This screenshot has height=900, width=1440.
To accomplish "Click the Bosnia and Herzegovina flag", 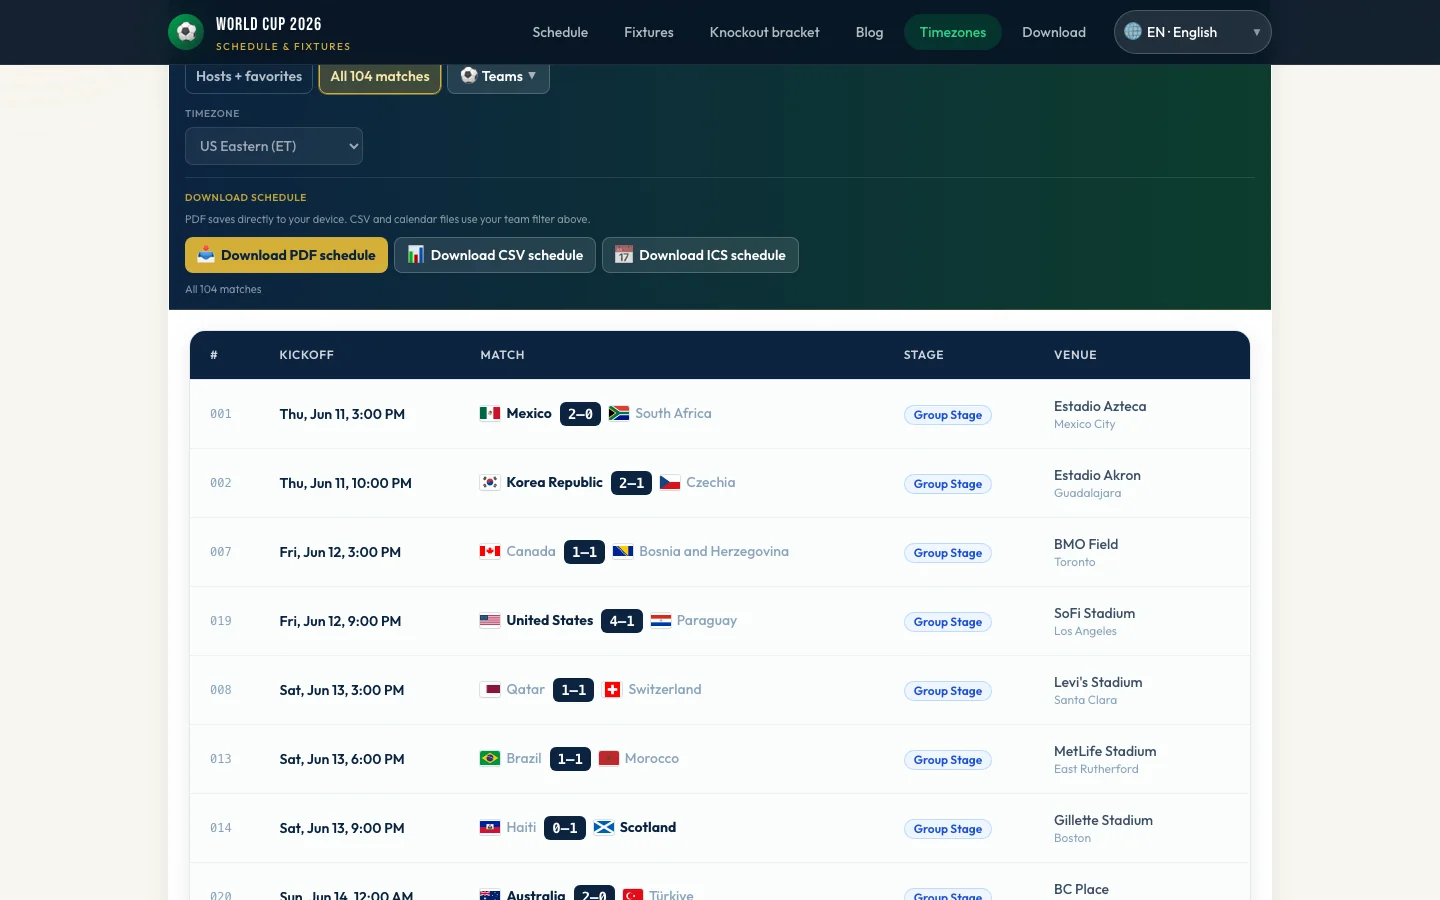I will (x=623, y=551).
